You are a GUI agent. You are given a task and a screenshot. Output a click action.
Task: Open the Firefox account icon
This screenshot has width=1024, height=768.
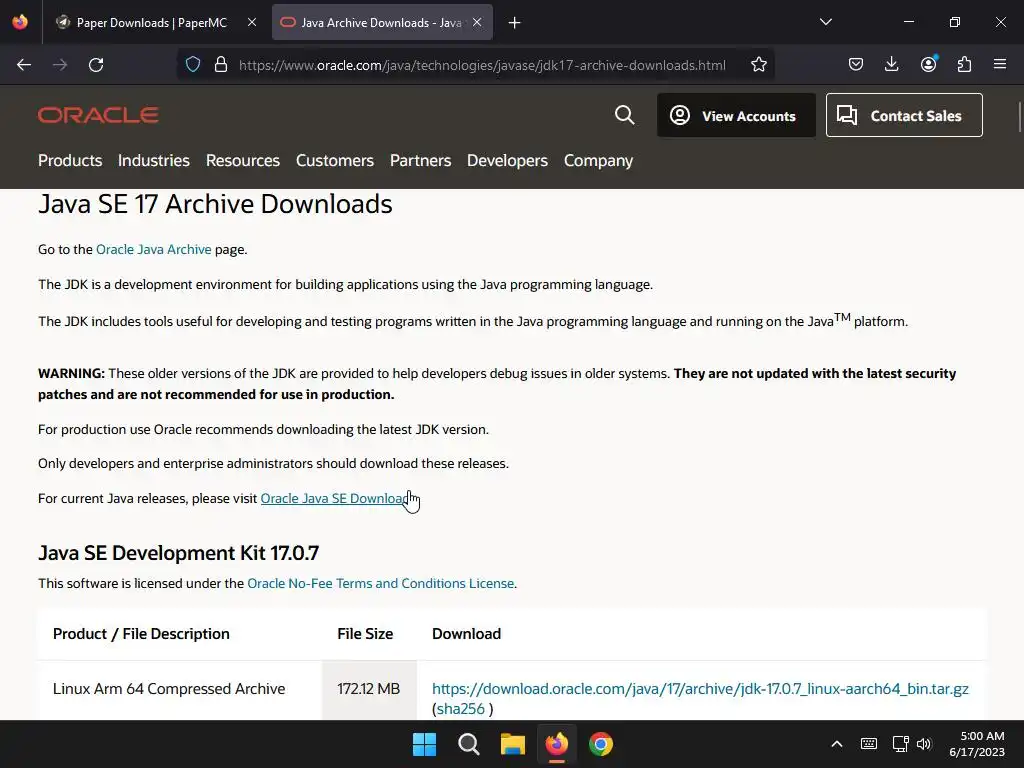pyautogui.click(x=928, y=64)
